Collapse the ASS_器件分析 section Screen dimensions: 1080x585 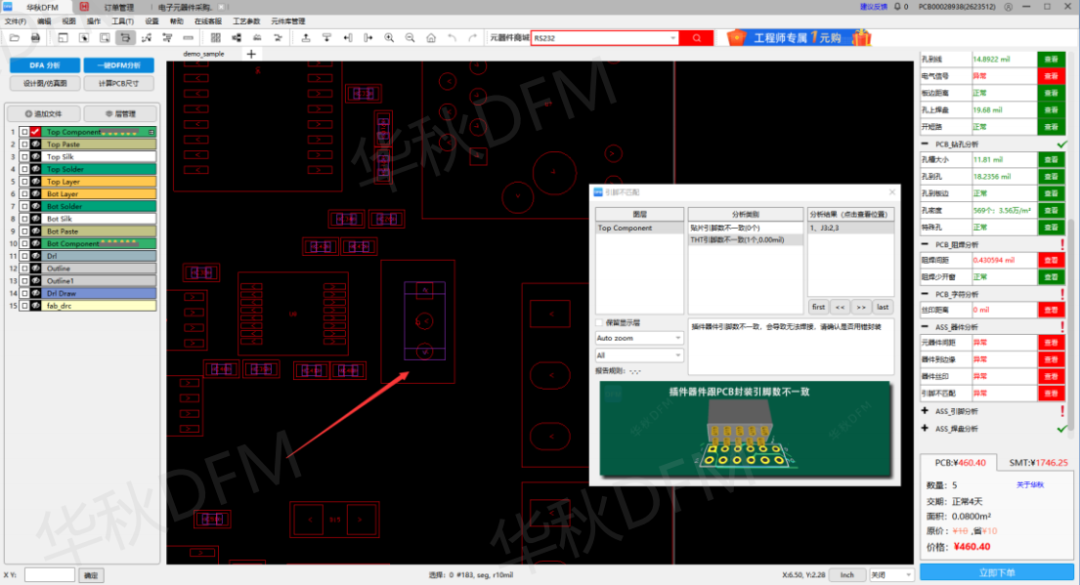point(924,327)
